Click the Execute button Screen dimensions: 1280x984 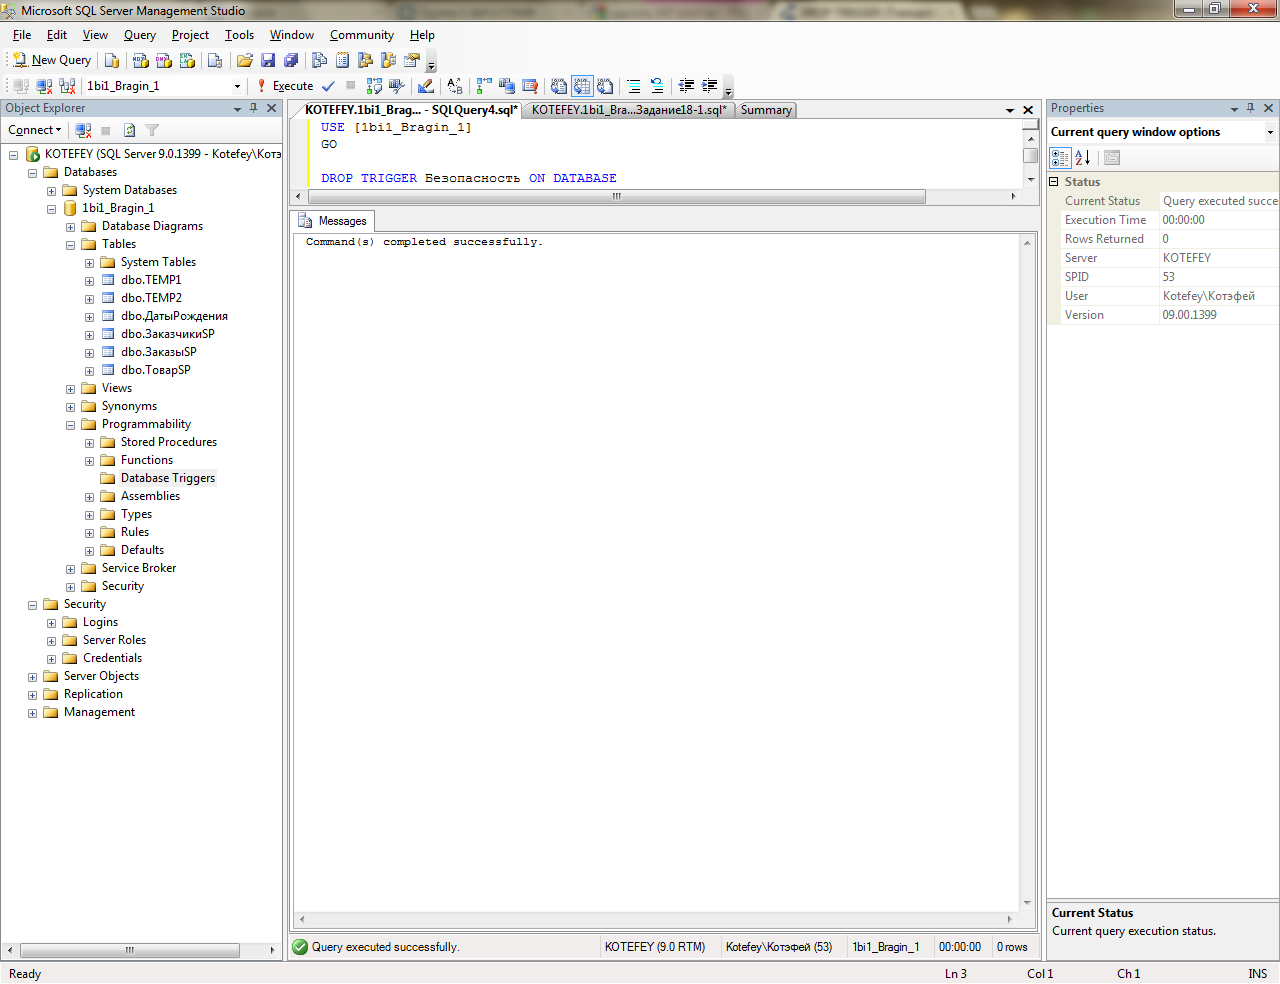tap(285, 86)
